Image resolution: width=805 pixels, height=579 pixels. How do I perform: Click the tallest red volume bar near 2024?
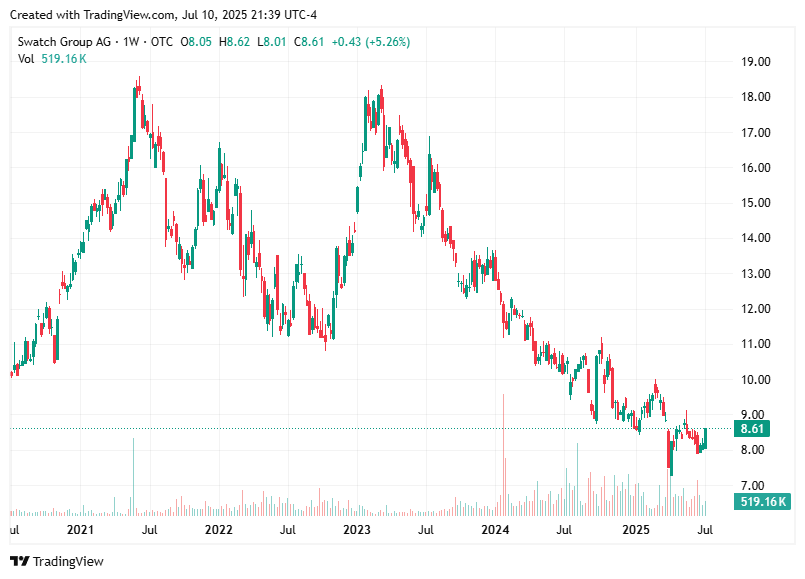[503, 455]
